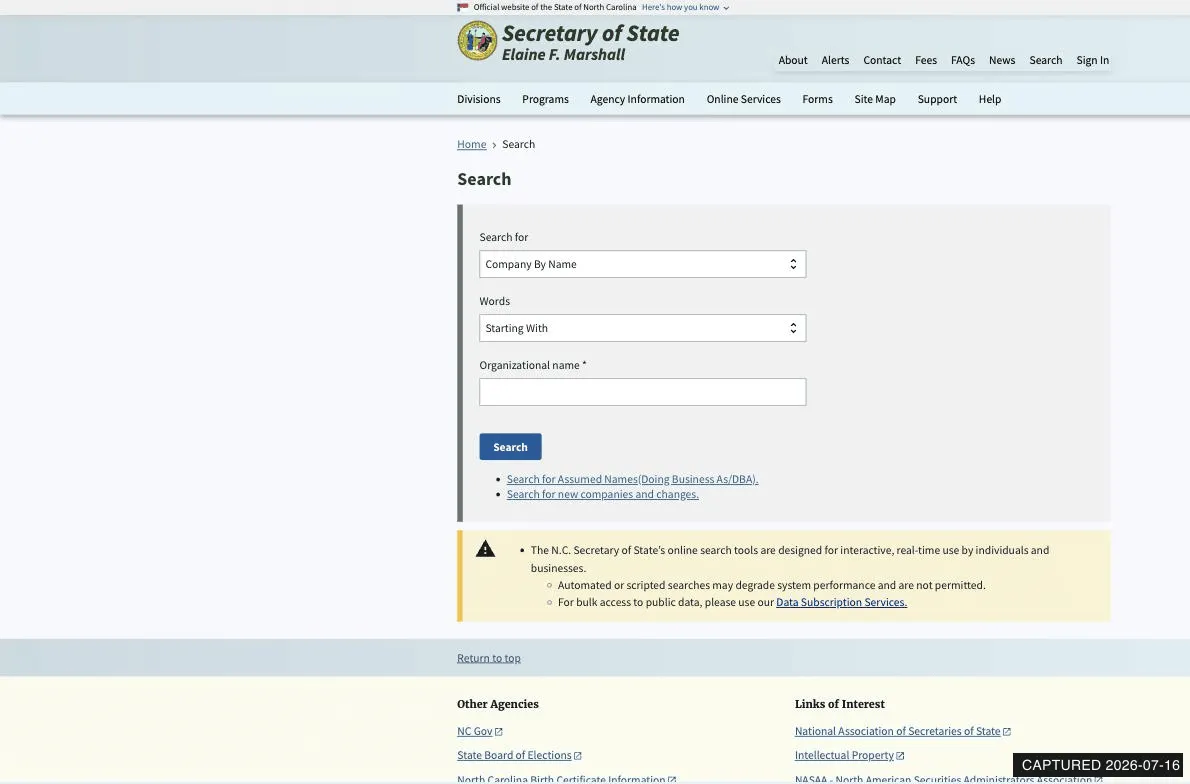The width and height of the screenshot is (1190, 784).
Task: Click Search in the top header navigation
Action: [1045, 60]
